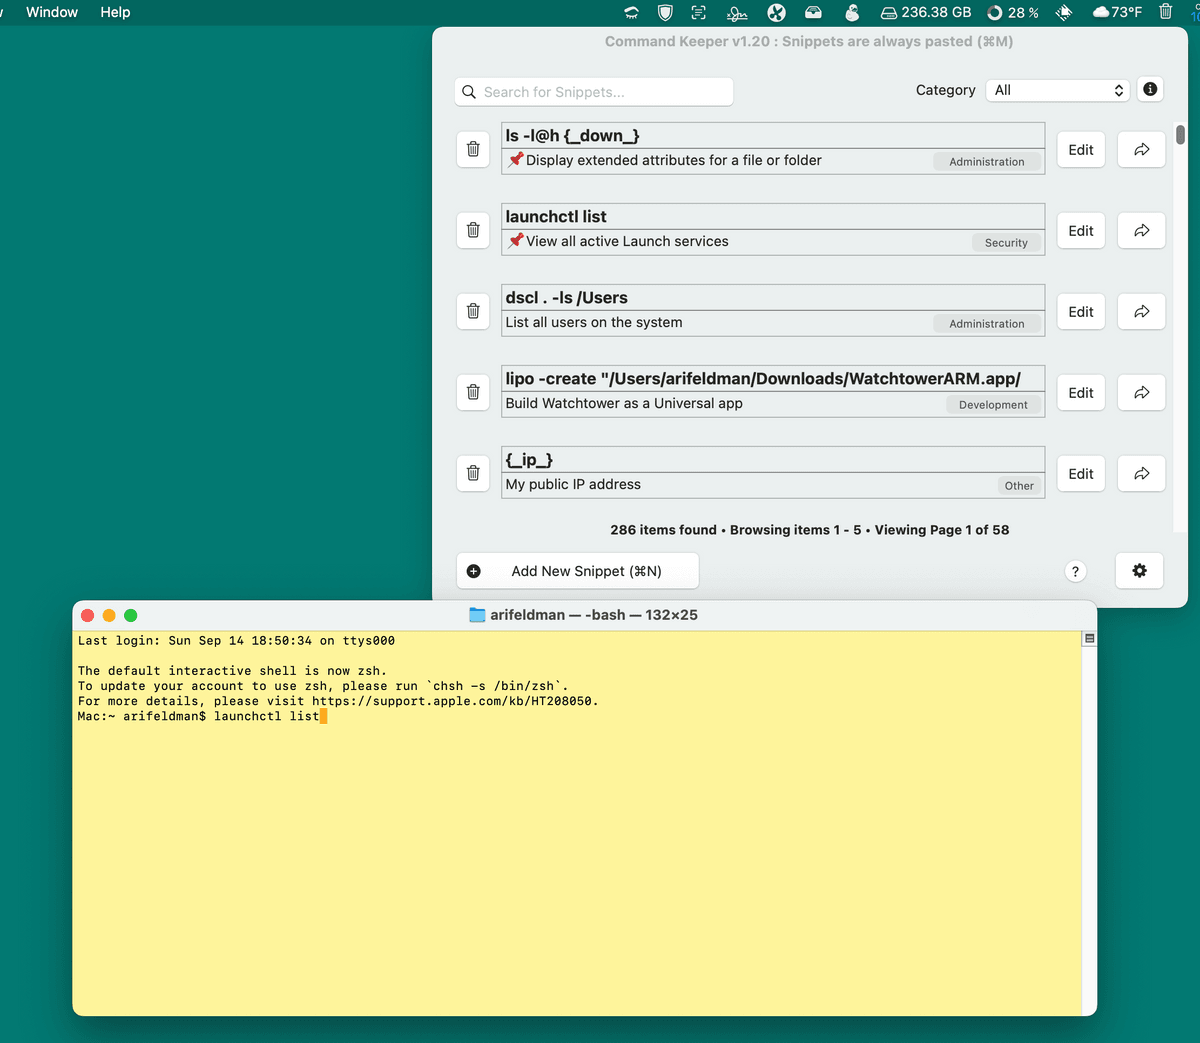This screenshot has height=1043, width=1200.
Task: Select the 'dscl . -ls /Users' snippet row
Action: tap(772, 310)
